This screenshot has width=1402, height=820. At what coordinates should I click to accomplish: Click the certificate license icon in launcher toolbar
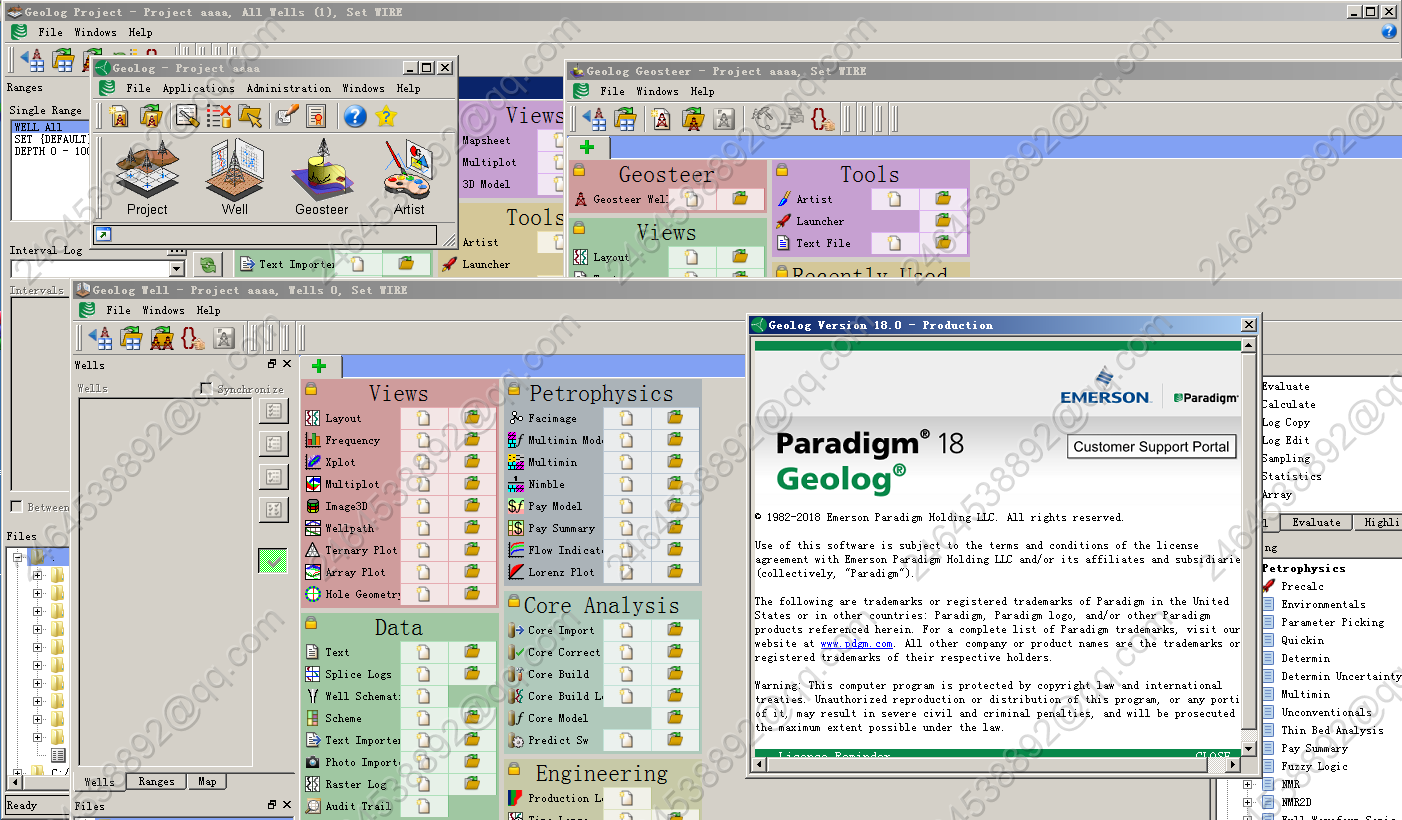point(317,116)
